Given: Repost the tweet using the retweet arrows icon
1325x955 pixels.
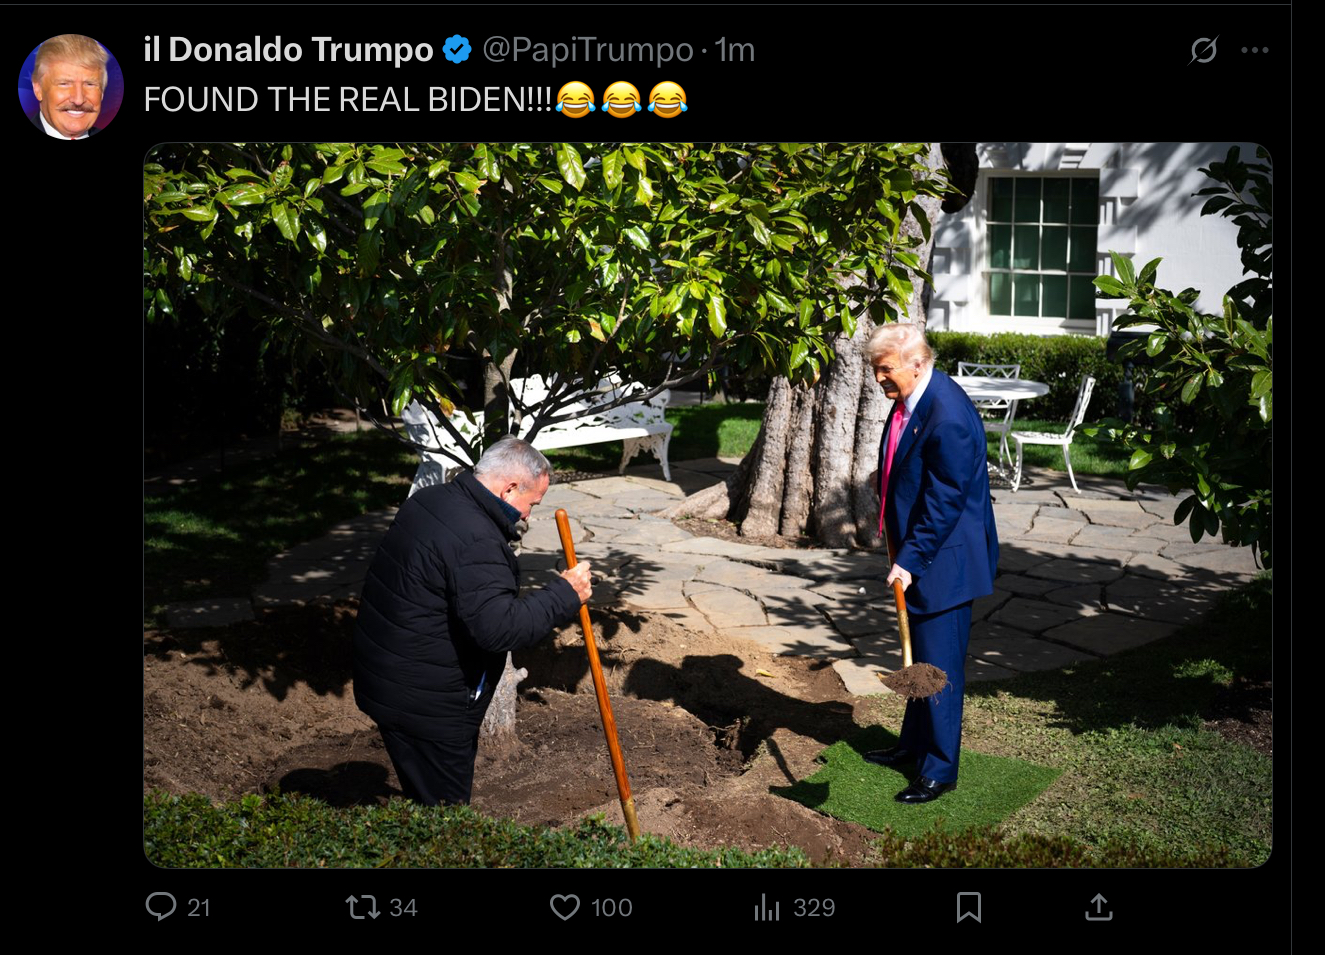Looking at the screenshot, I should point(362,907).
